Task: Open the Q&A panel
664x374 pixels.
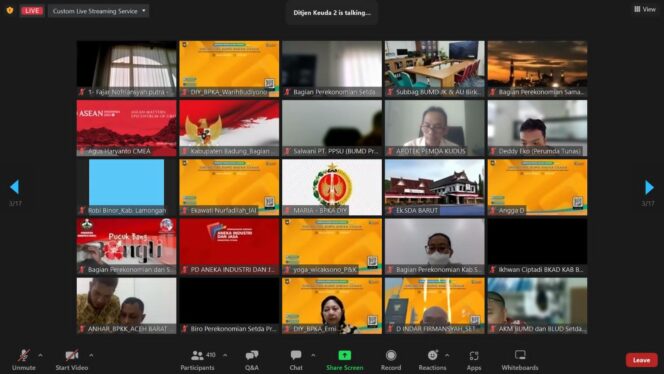Action: tap(252, 359)
